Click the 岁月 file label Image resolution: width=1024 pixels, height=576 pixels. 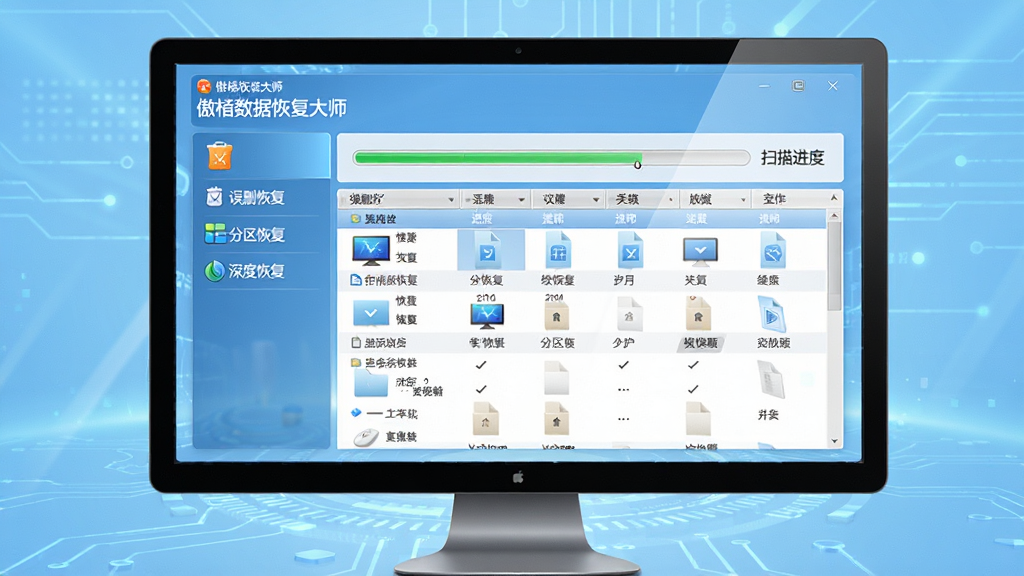click(624, 280)
